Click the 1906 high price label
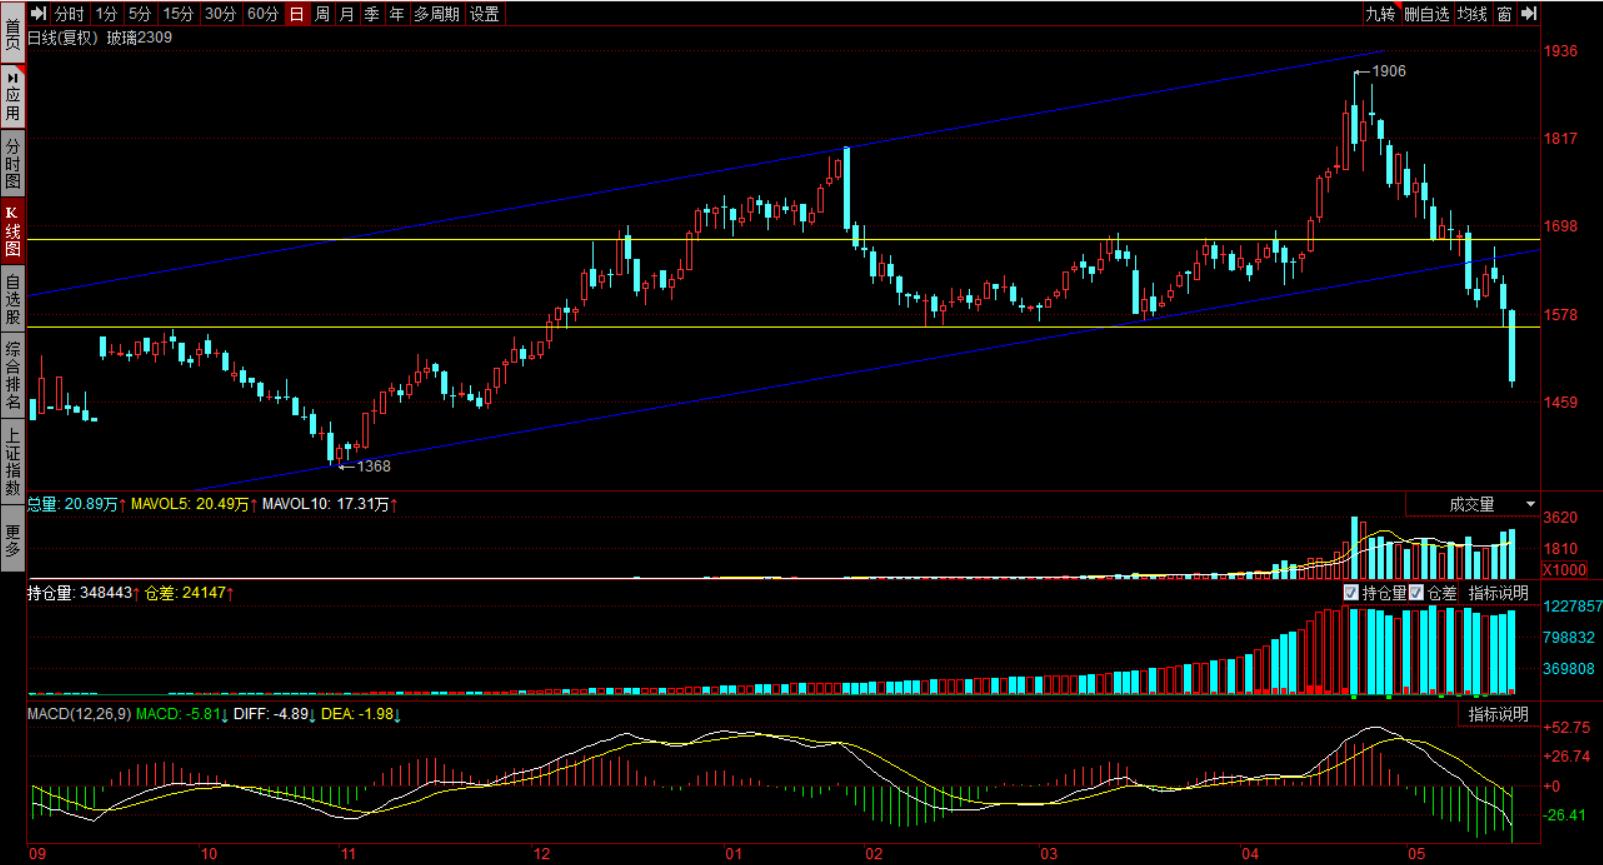The height and width of the screenshot is (865, 1603). pos(1388,71)
